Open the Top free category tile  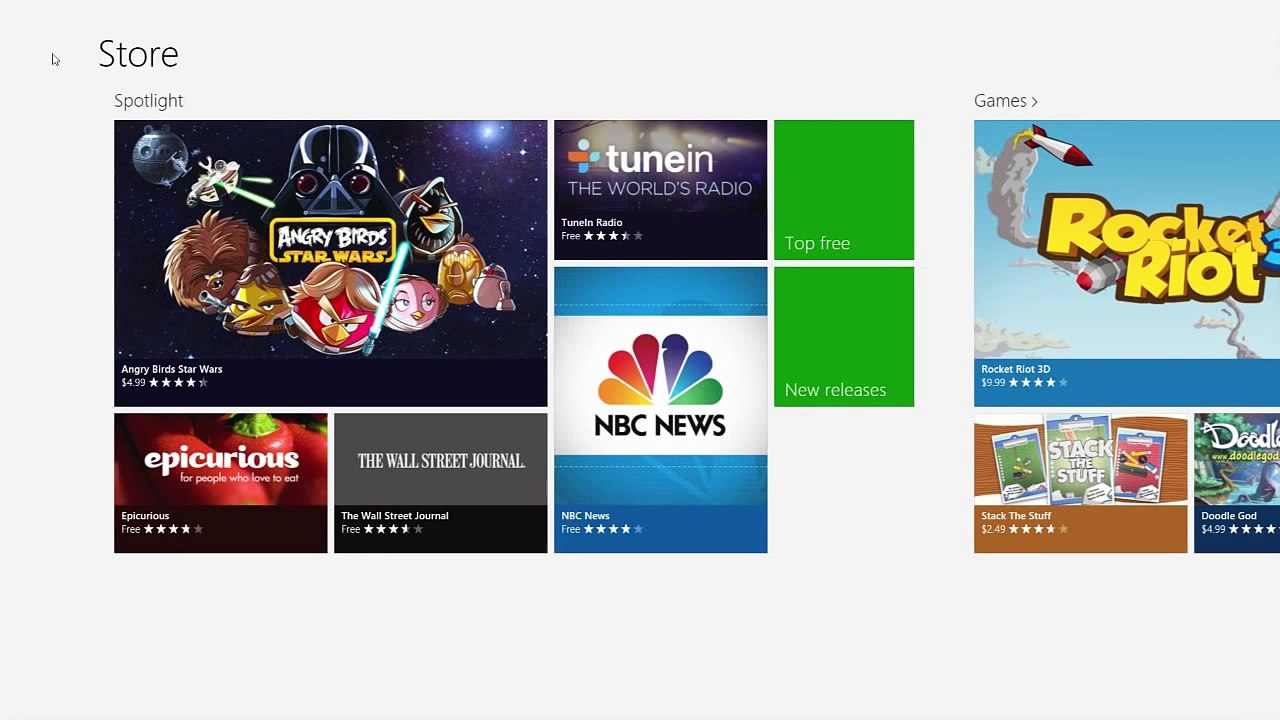coord(844,190)
